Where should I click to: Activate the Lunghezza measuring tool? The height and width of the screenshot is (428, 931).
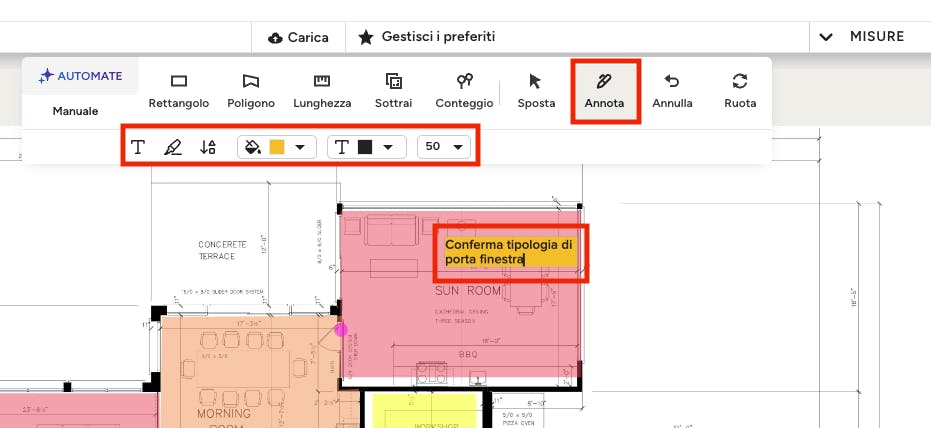coord(321,90)
